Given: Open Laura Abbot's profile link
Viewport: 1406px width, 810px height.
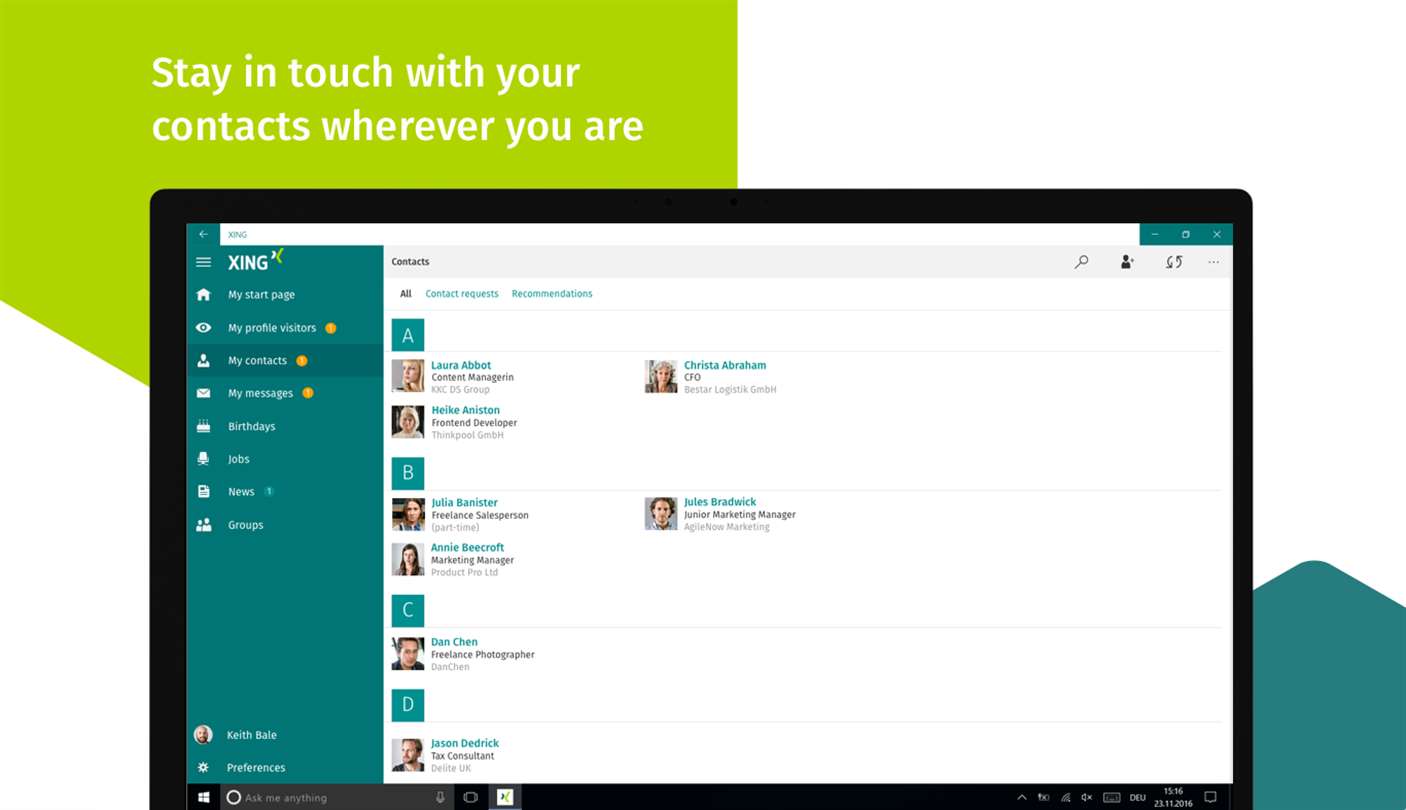Looking at the screenshot, I should [x=461, y=366].
